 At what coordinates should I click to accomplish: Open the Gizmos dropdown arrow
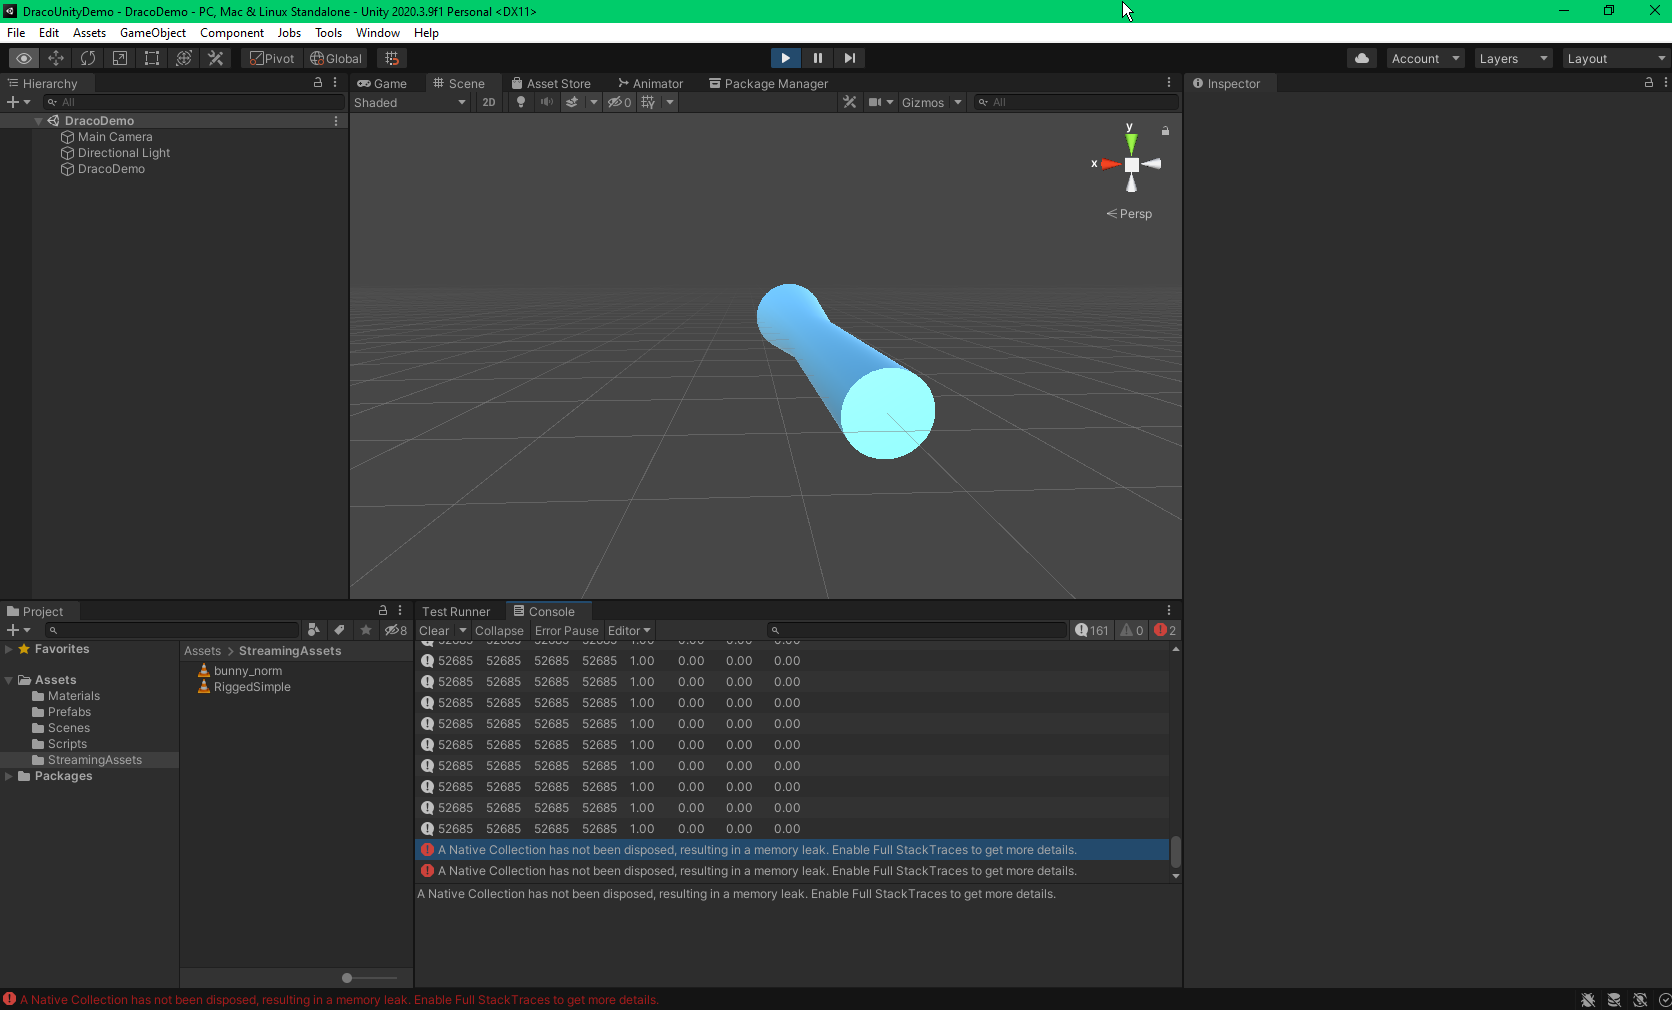pos(958,102)
